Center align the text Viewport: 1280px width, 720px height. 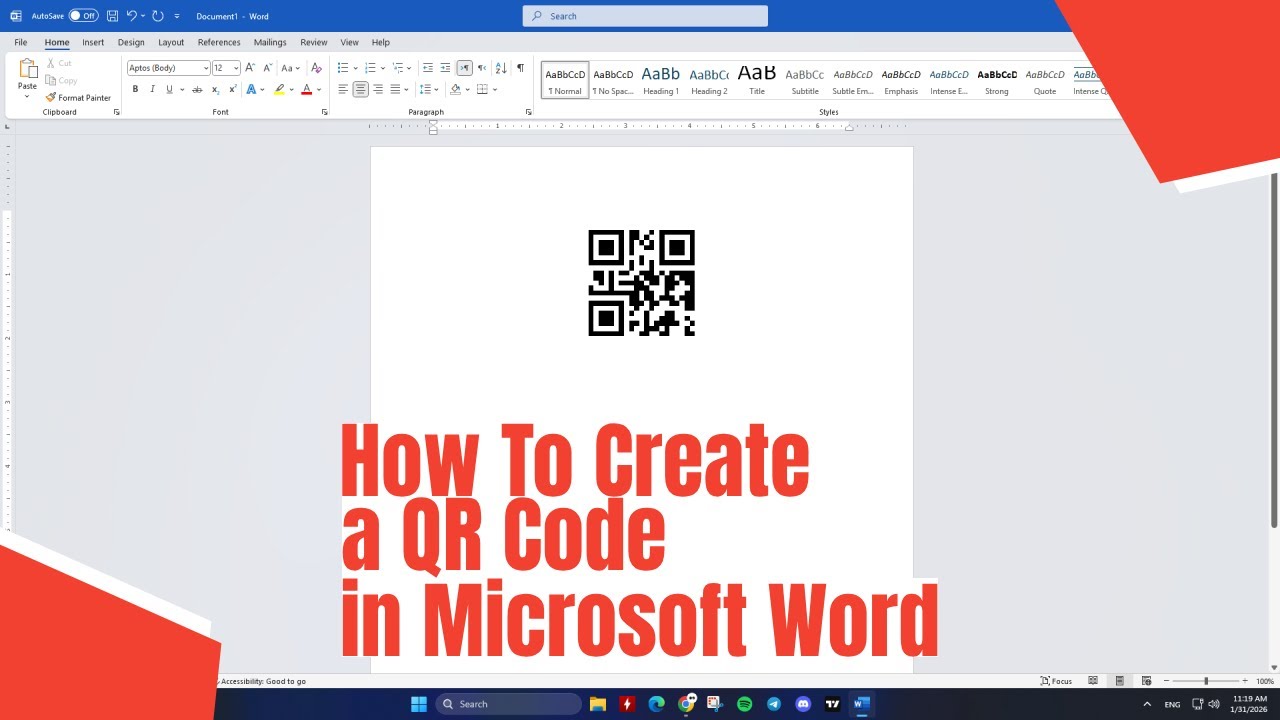tap(360, 89)
